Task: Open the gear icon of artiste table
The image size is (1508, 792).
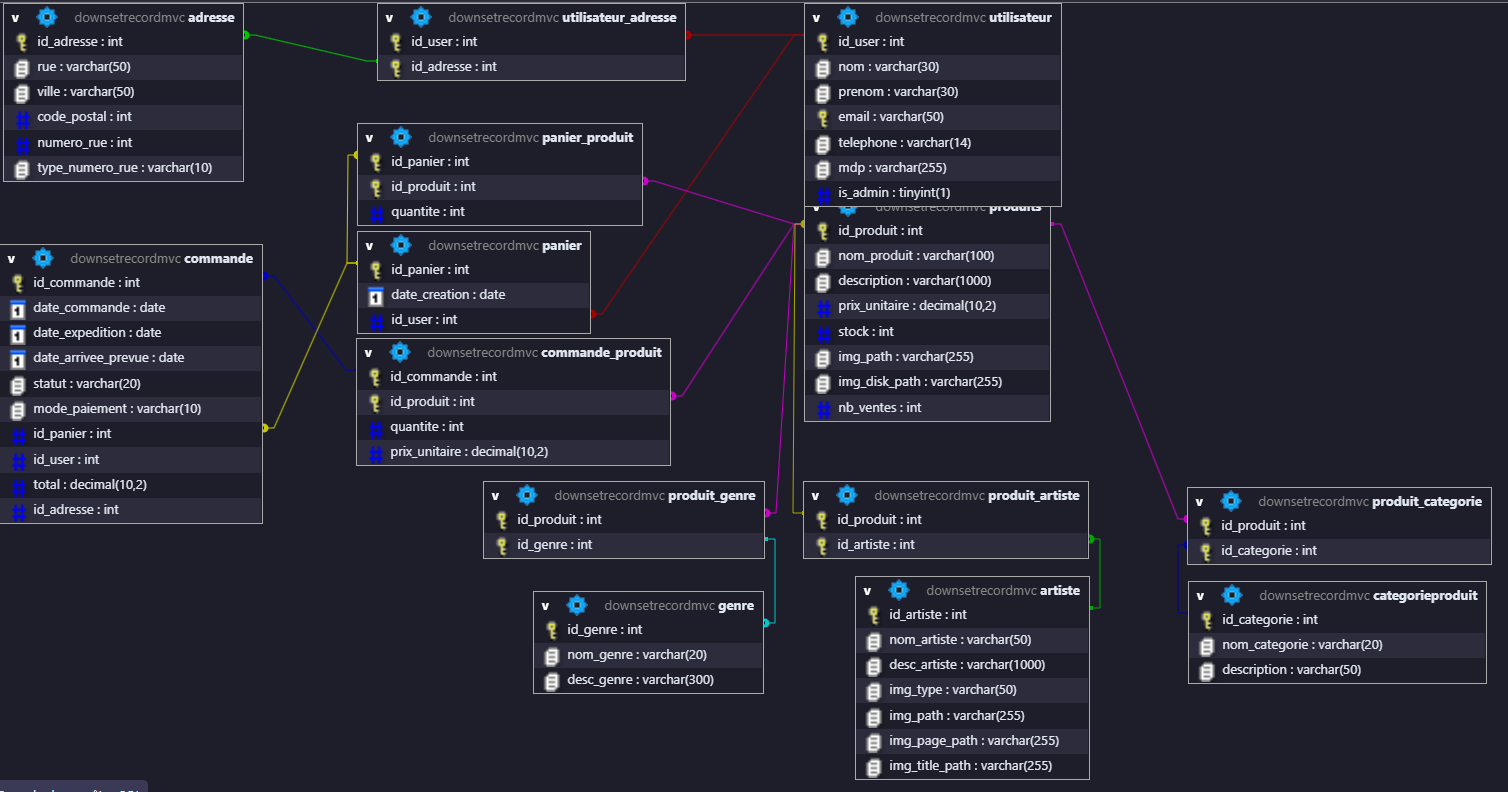Action: (899, 590)
